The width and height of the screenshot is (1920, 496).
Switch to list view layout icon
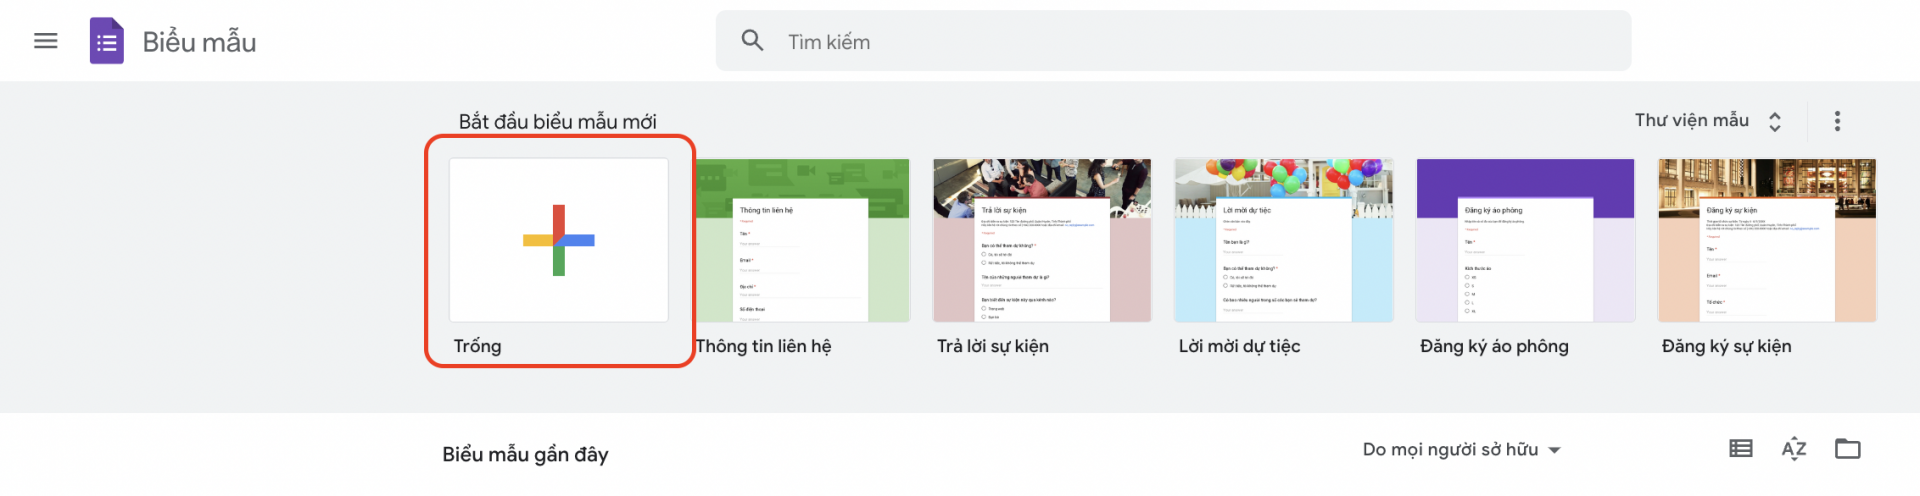(x=1741, y=449)
